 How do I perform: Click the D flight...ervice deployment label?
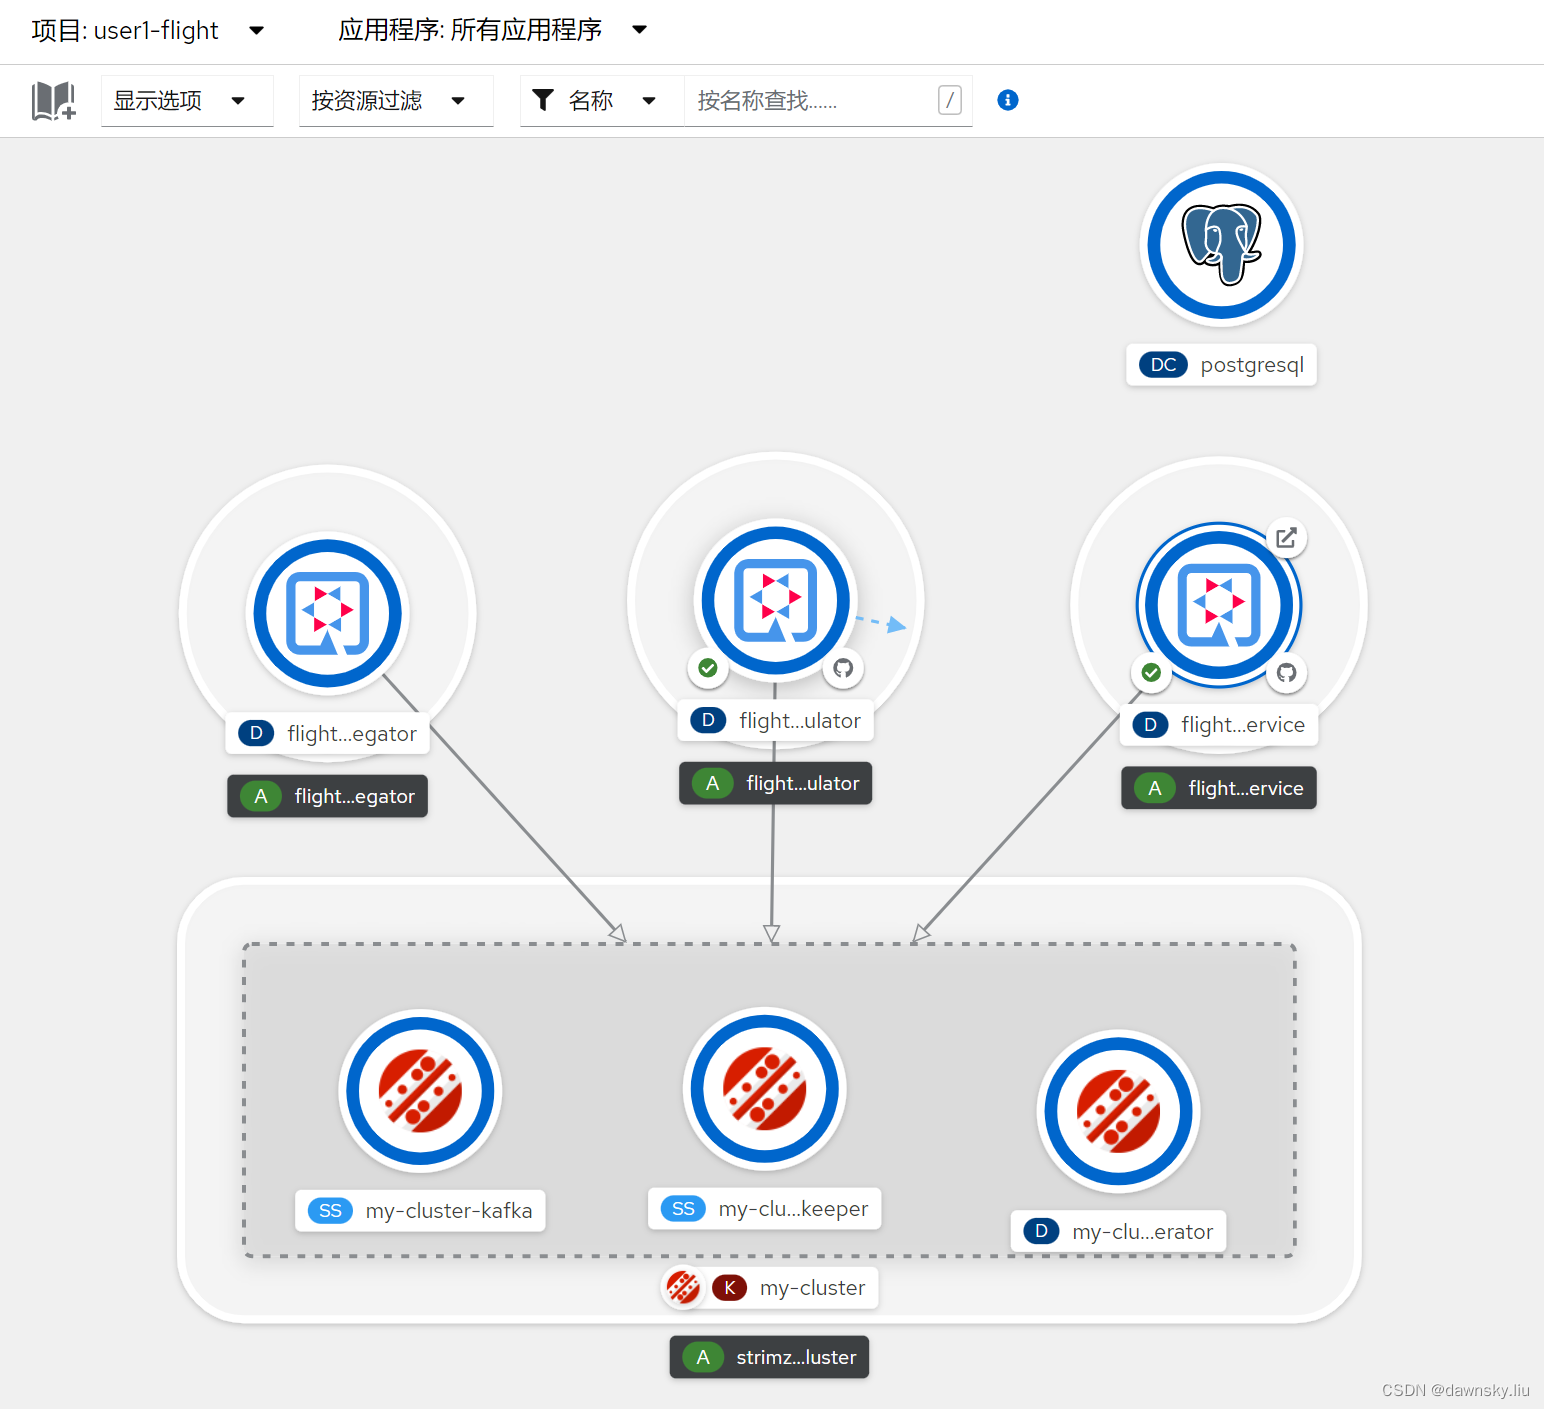tap(1219, 725)
